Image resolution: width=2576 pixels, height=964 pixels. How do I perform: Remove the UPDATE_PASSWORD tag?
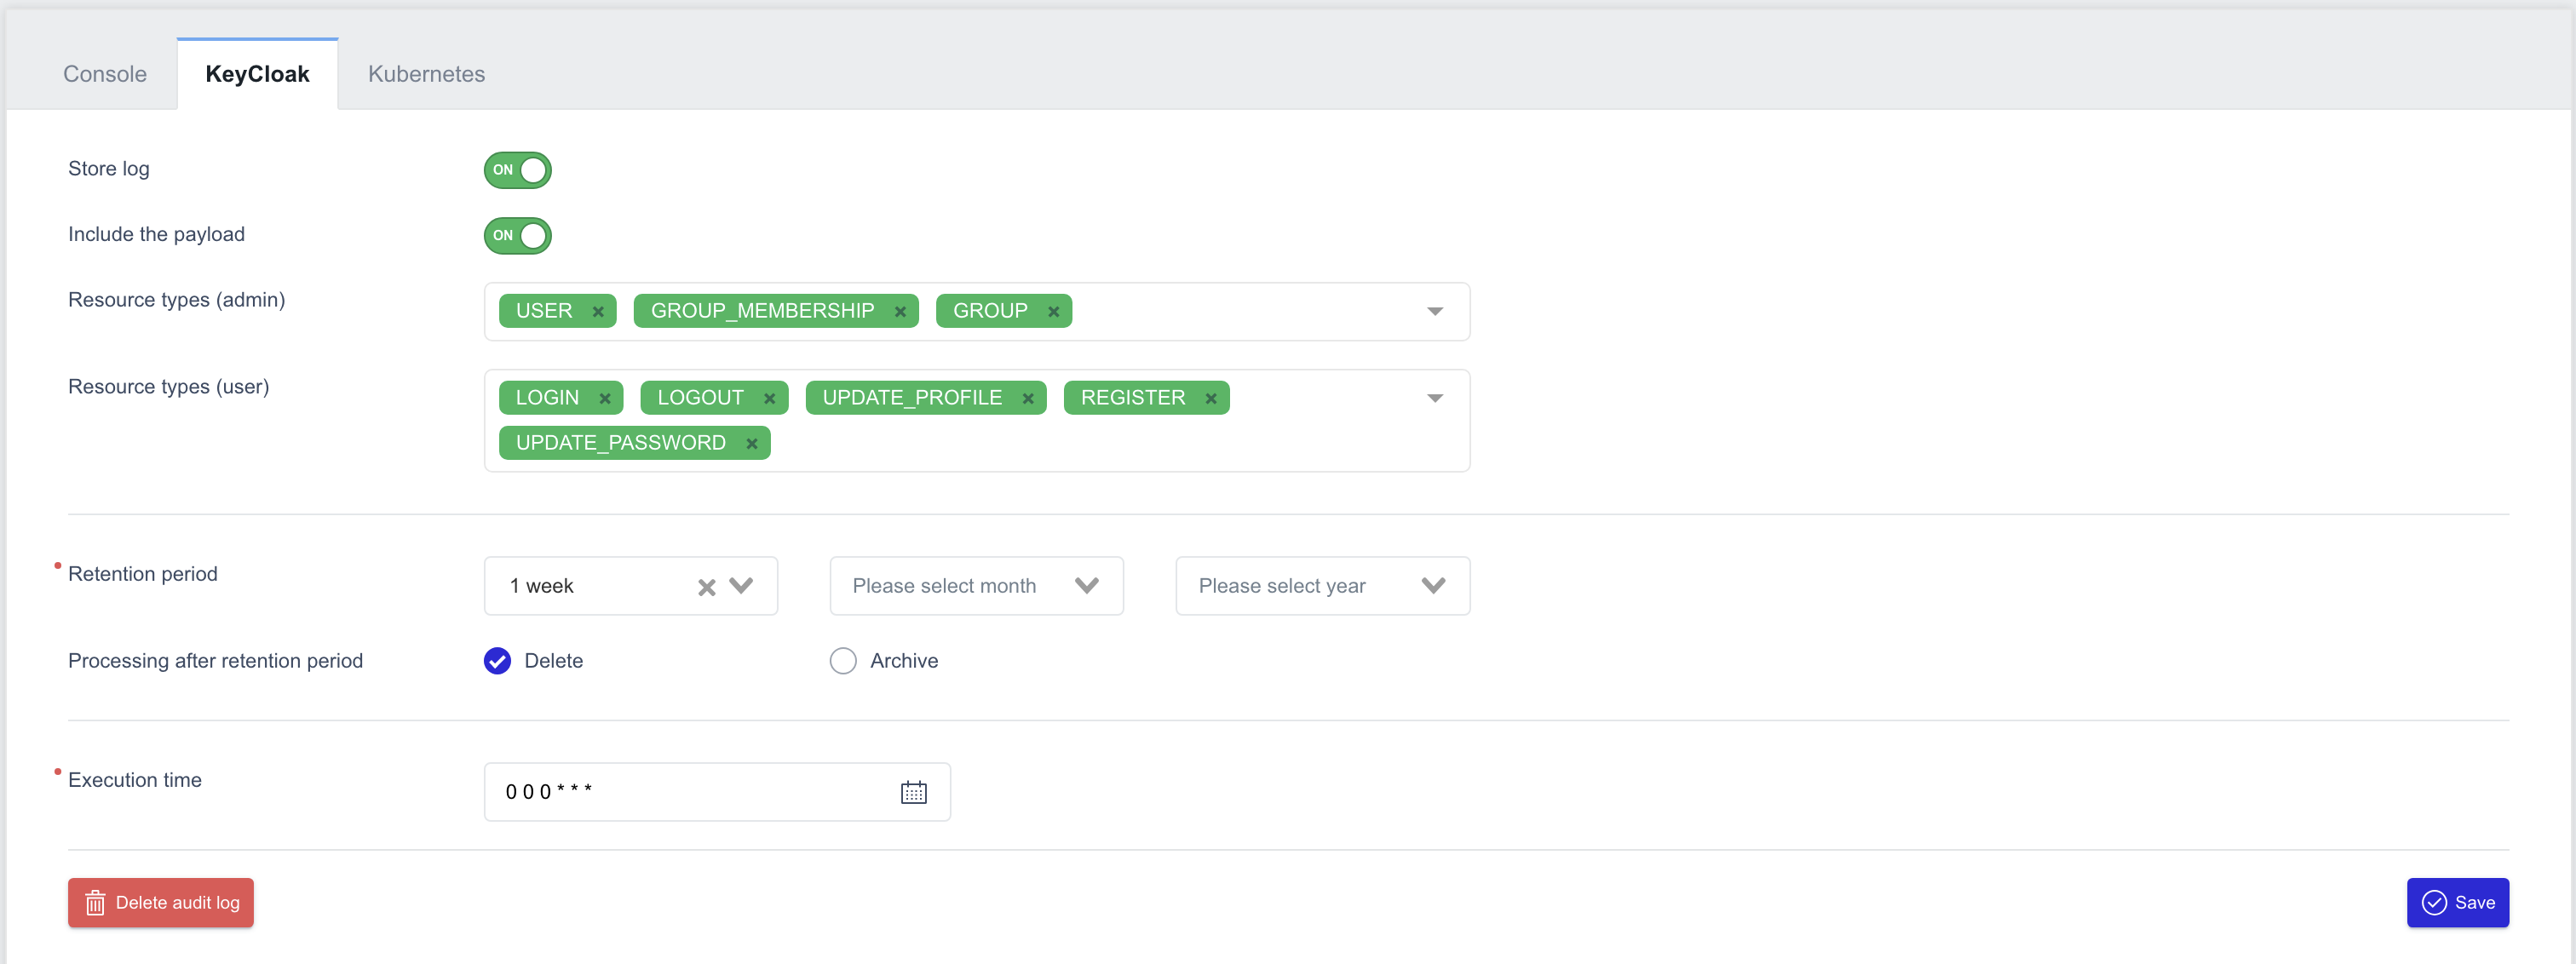click(752, 444)
